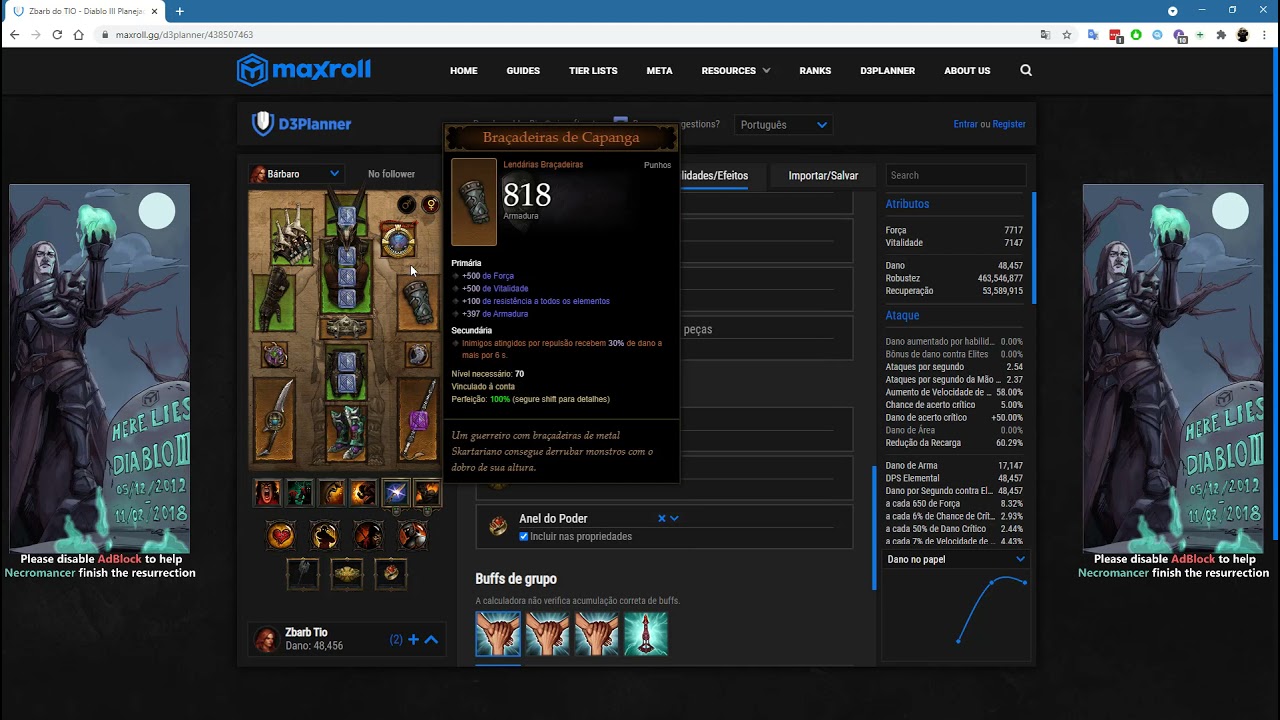
Task: Remove Anel do Poder with the X
Action: point(661,519)
